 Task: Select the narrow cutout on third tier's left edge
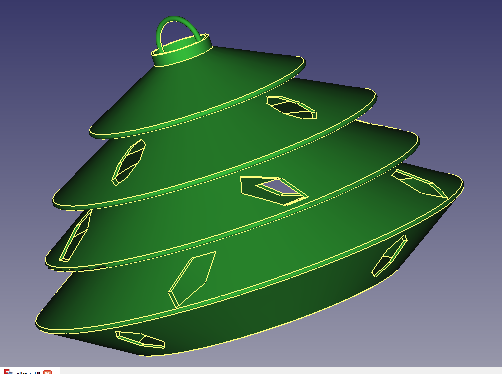(75, 236)
